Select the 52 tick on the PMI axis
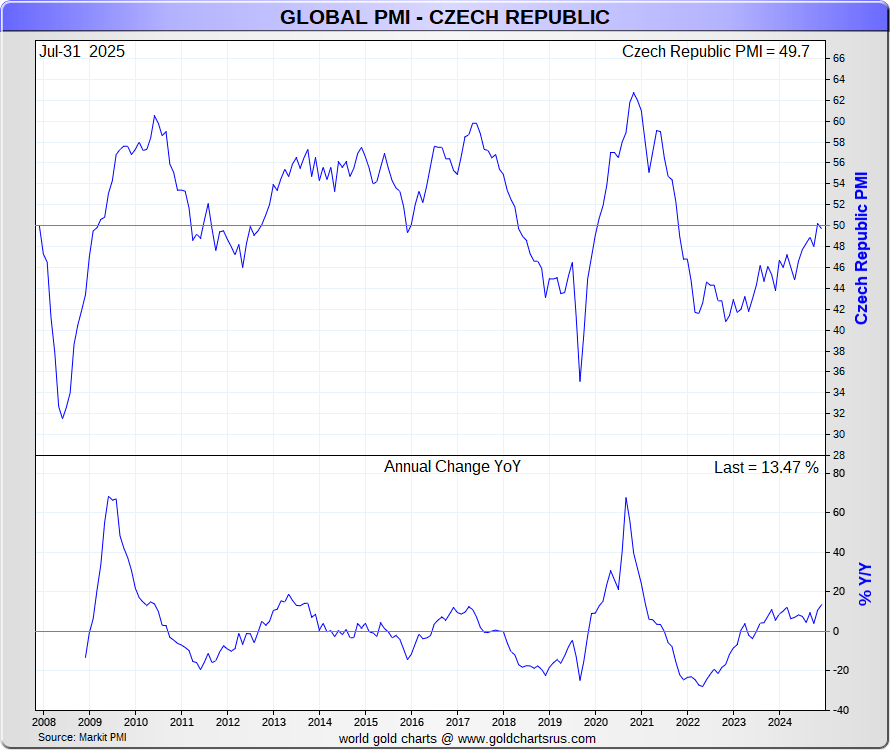The height and width of the screenshot is (750, 890). (839, 204)
